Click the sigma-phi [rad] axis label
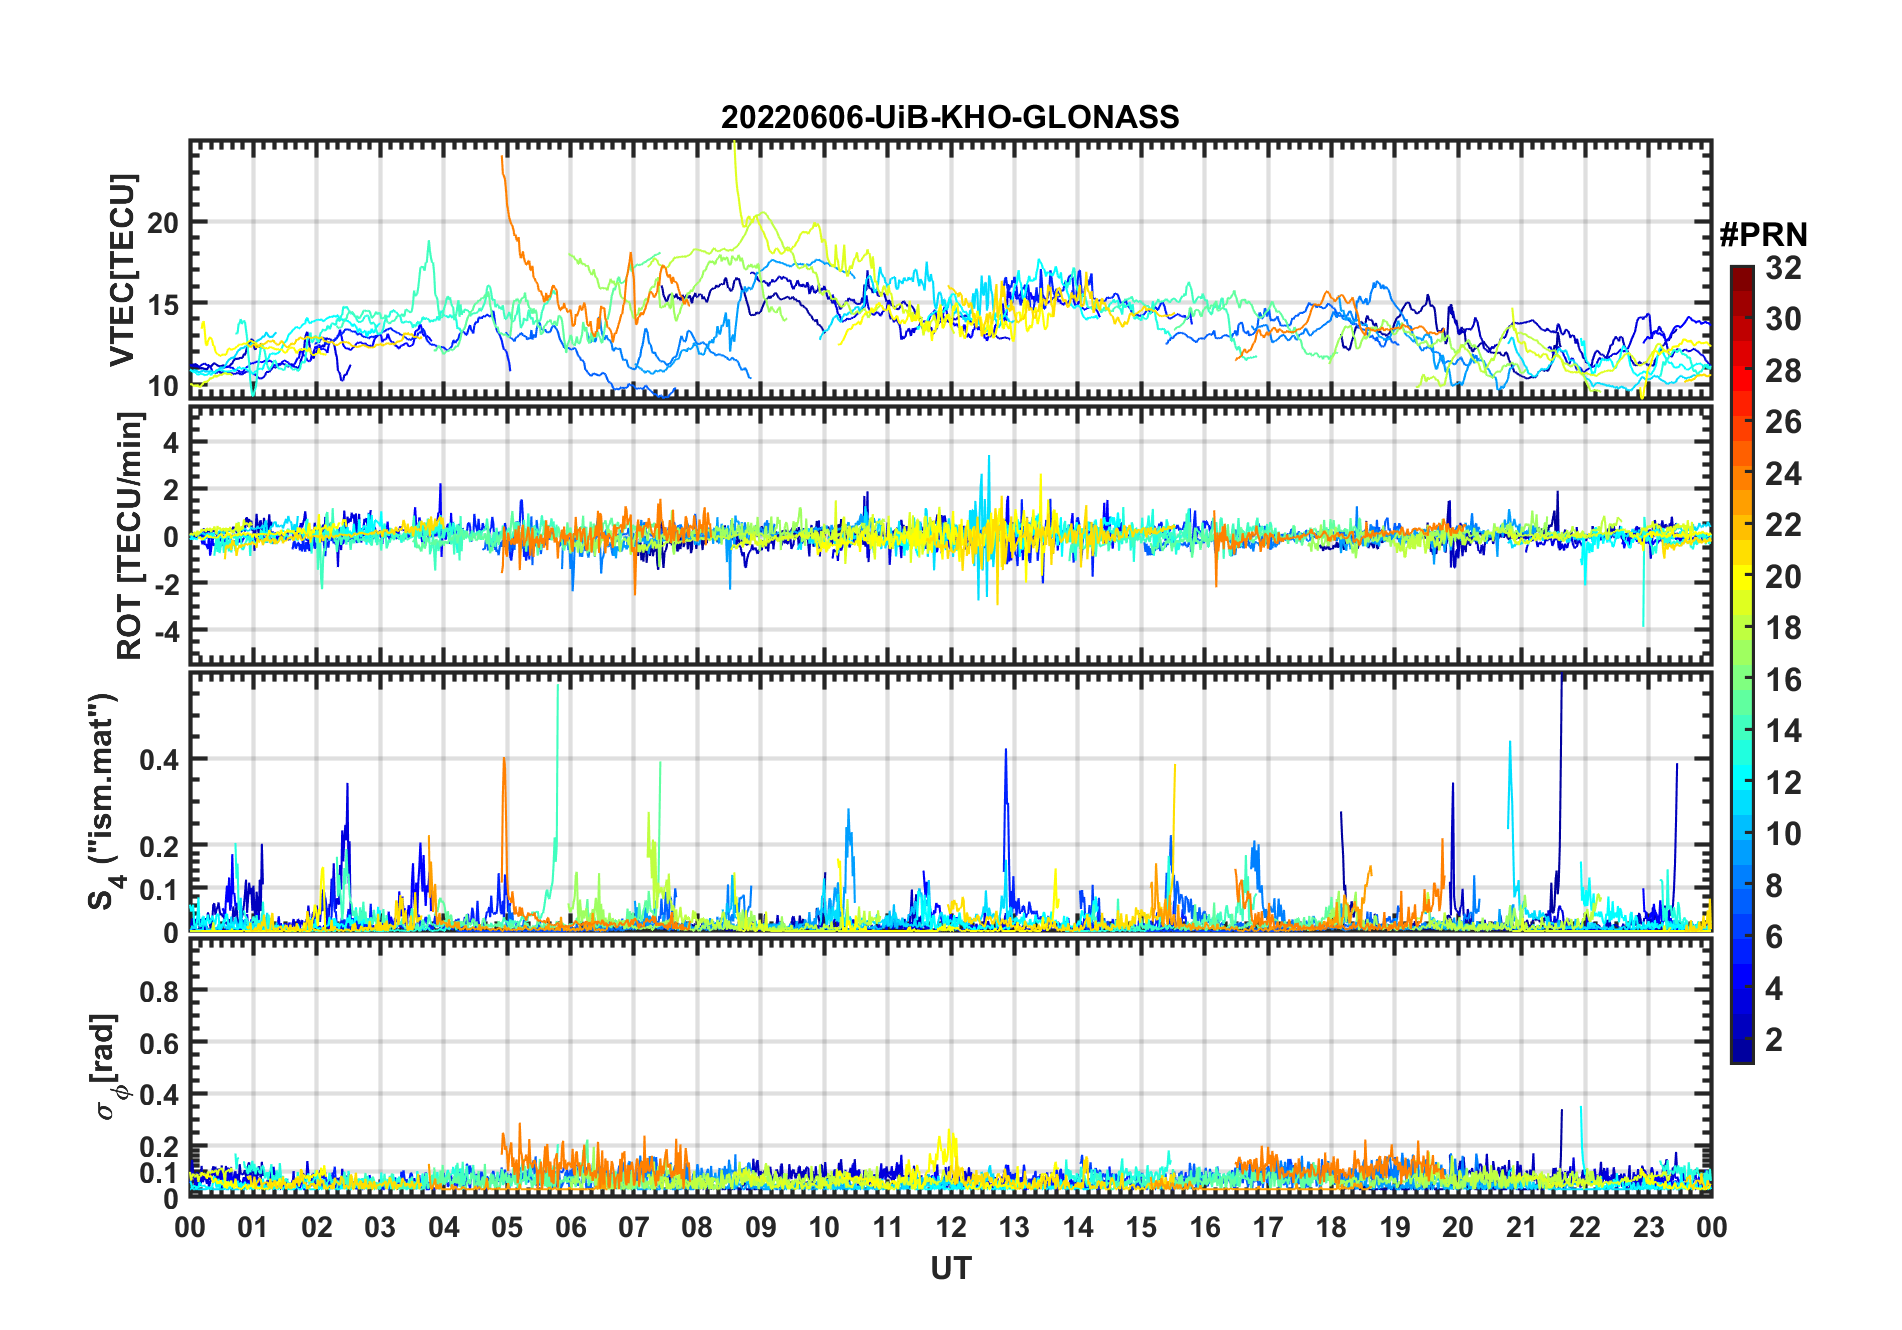This screenshot has height=1330, width=1902. click(x=108, y=1066)
